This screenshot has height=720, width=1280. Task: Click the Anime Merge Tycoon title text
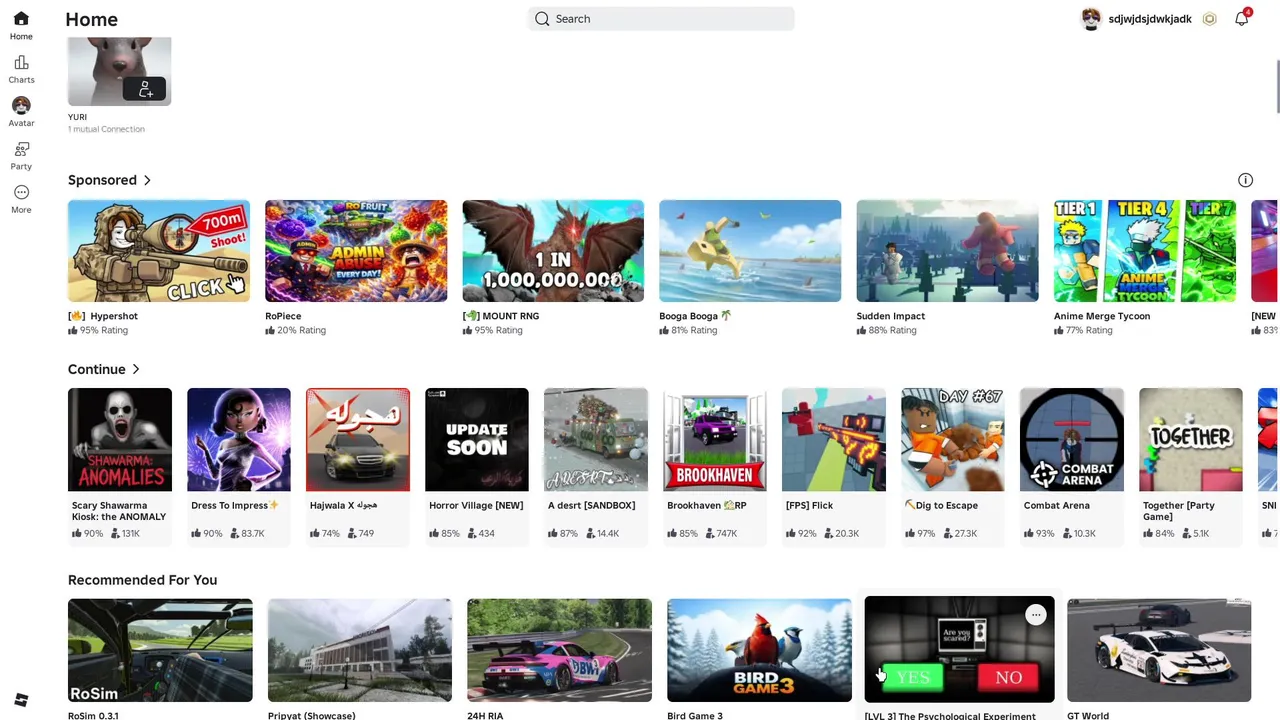[1102, 316]
